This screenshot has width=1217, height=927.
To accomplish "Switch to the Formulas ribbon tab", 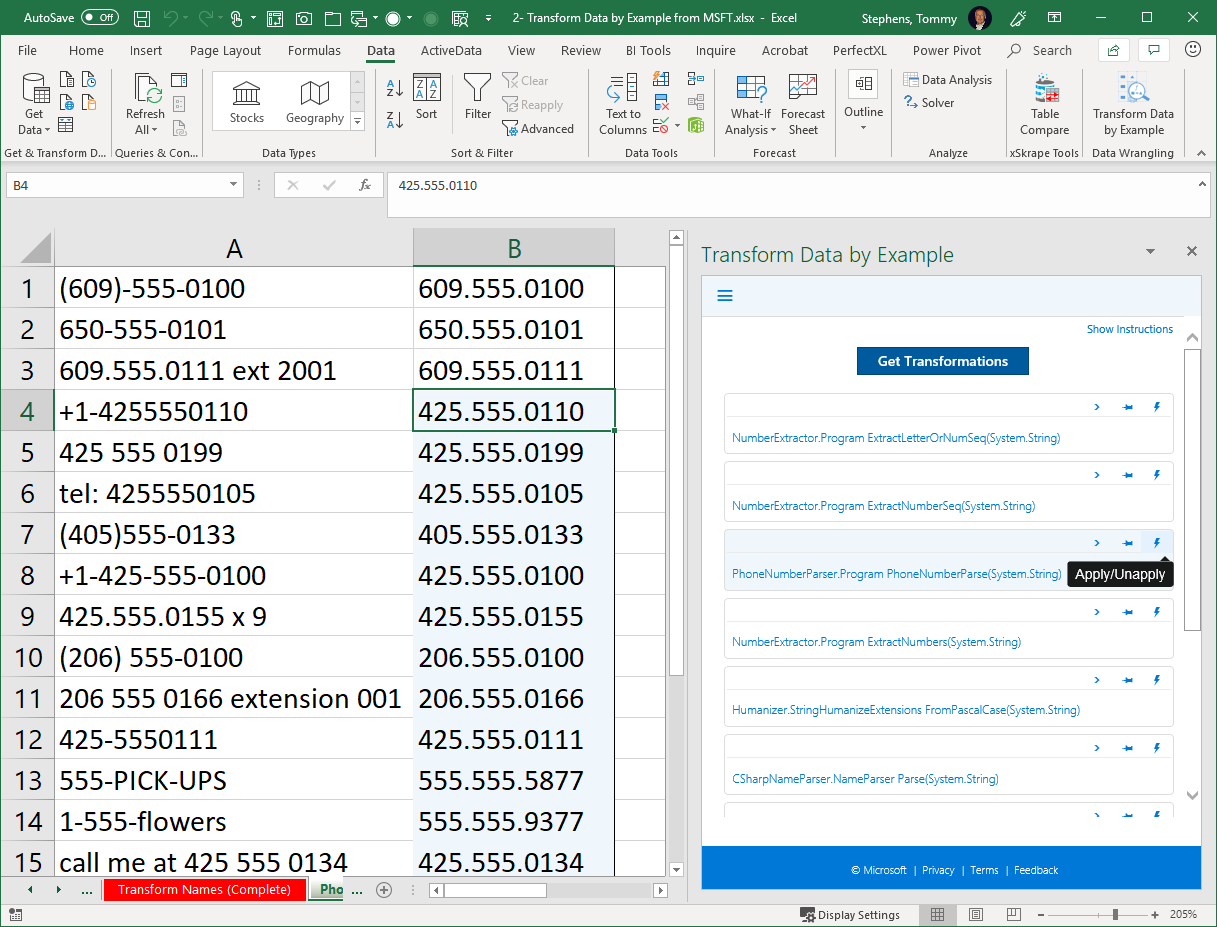I will pos(314,50).
